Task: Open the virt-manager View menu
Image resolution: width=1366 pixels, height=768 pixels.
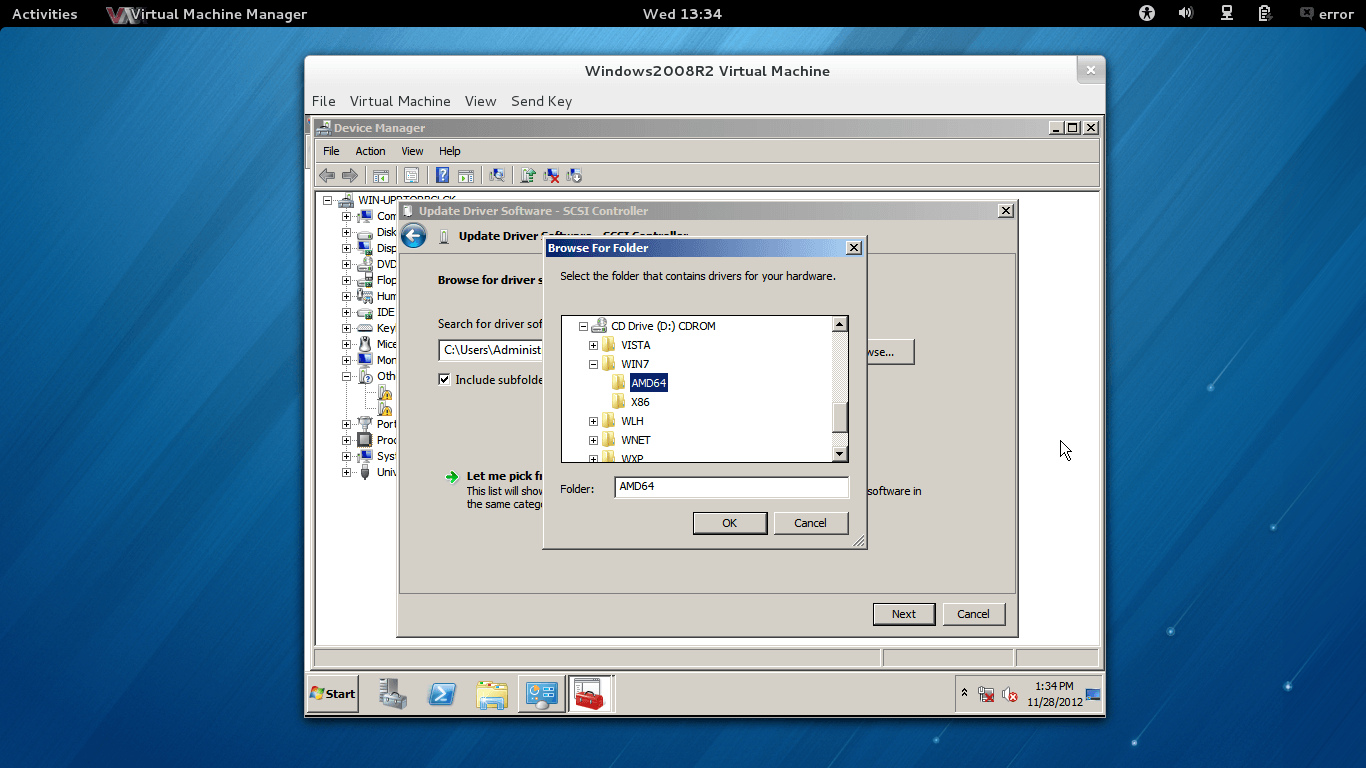Action: (x=480, y=101)
